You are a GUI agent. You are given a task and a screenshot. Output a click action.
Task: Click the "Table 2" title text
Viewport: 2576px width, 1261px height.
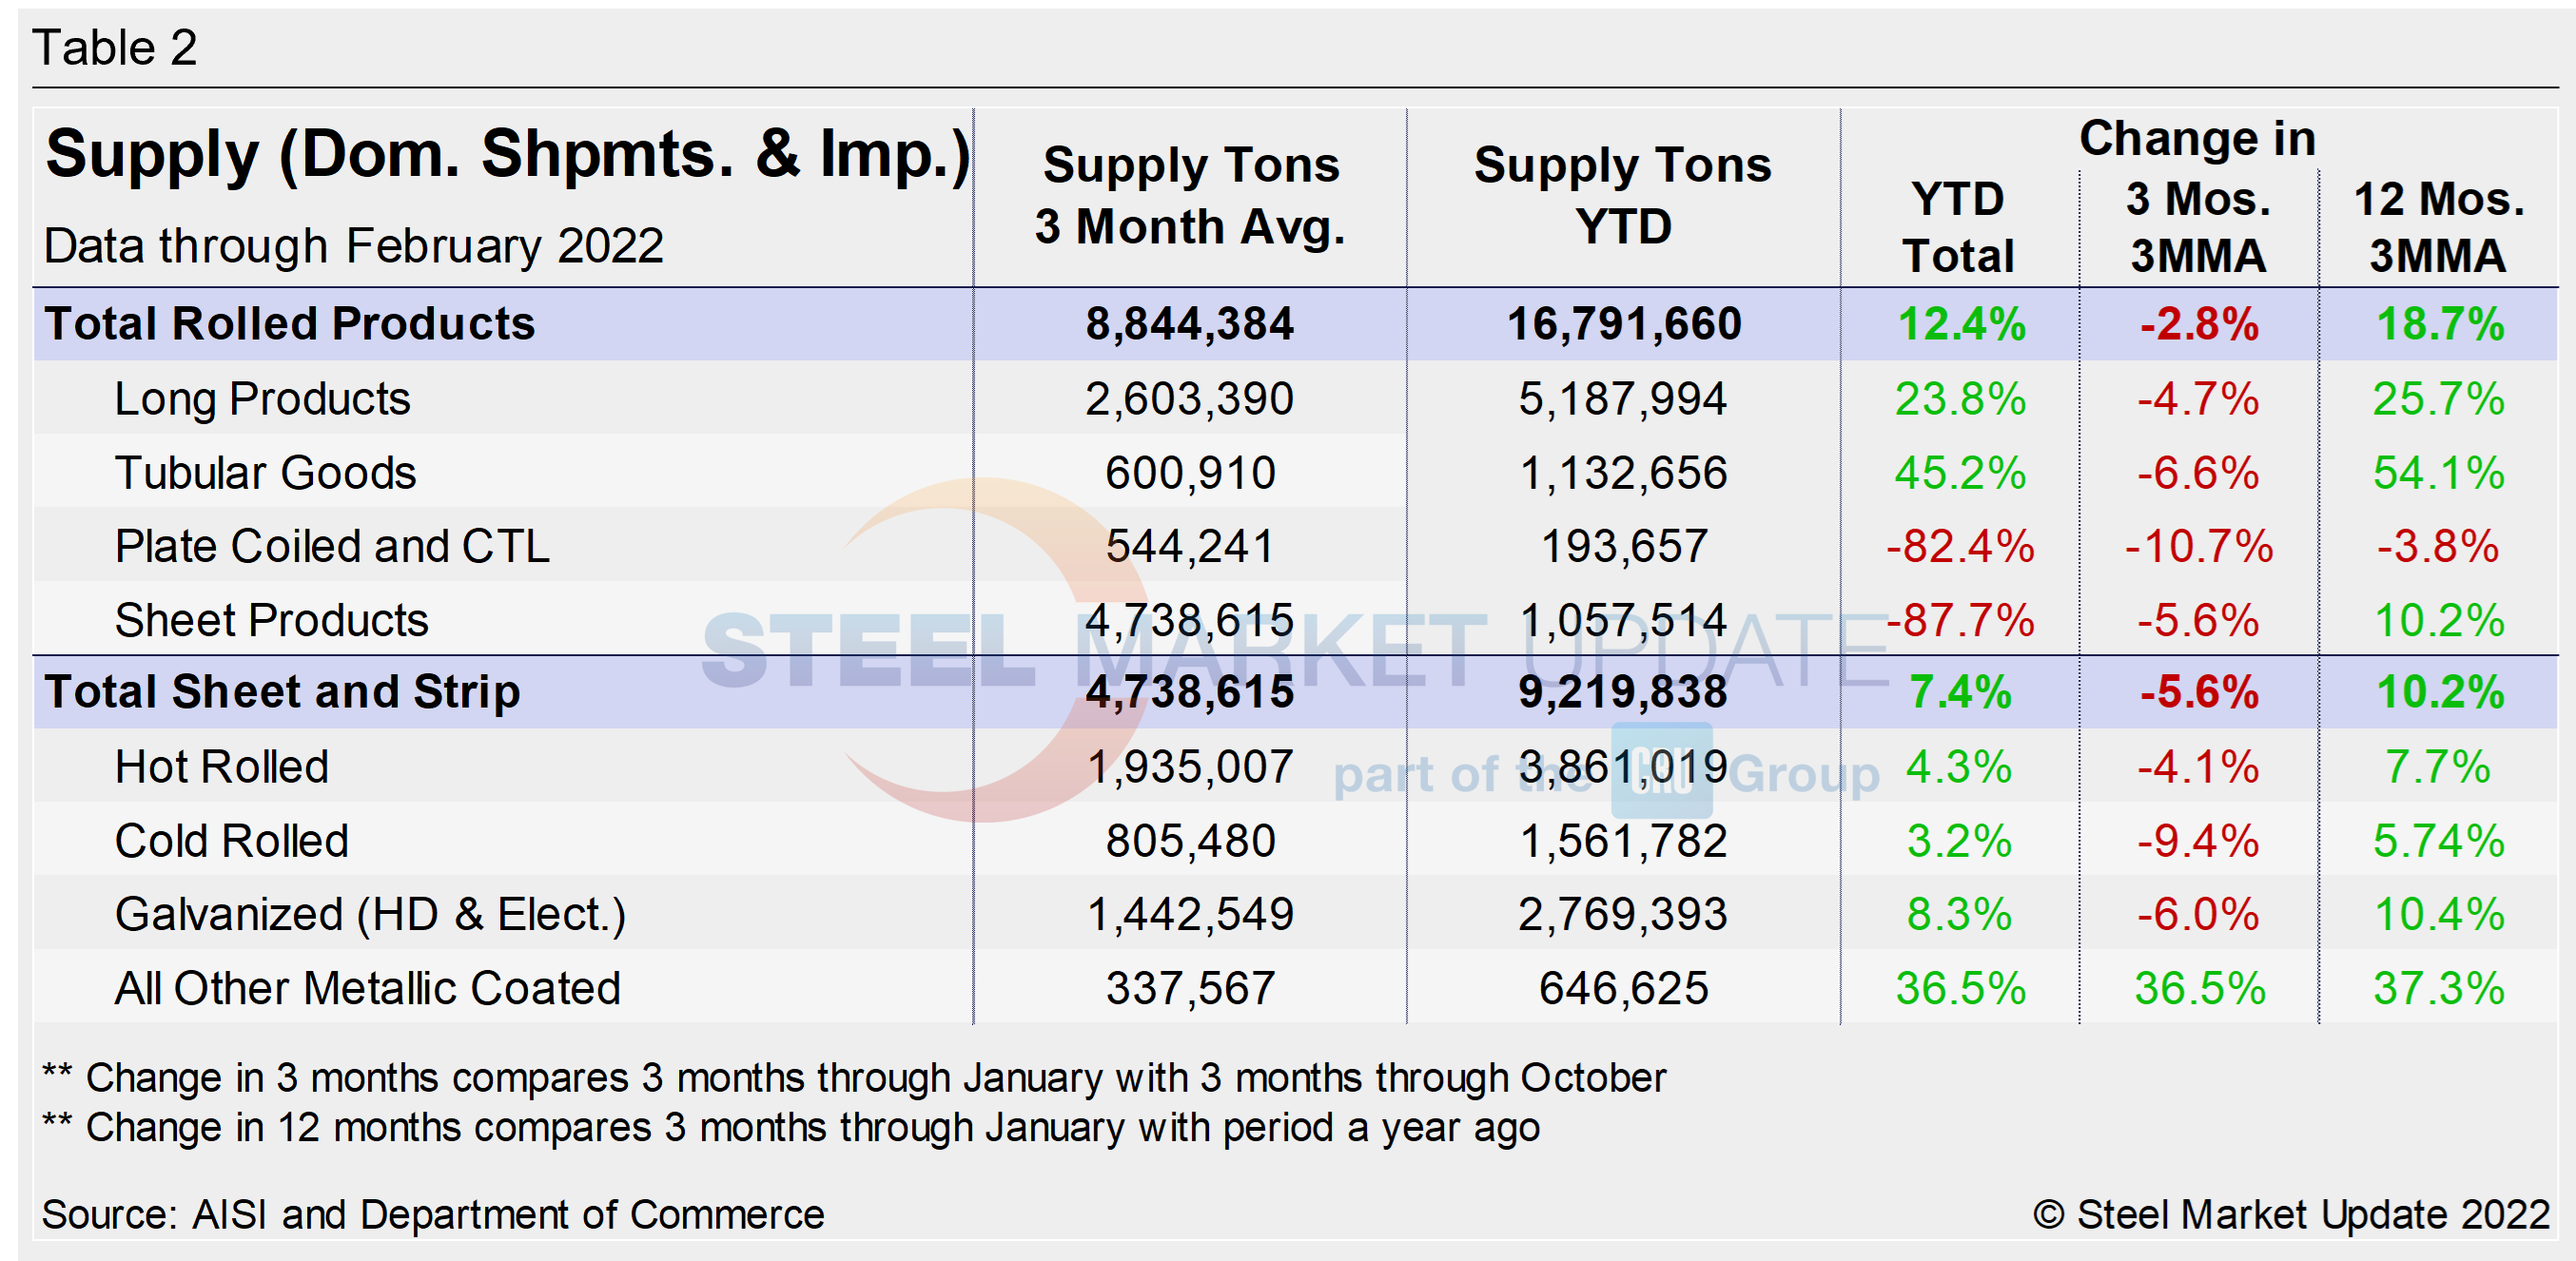point(114,47)
